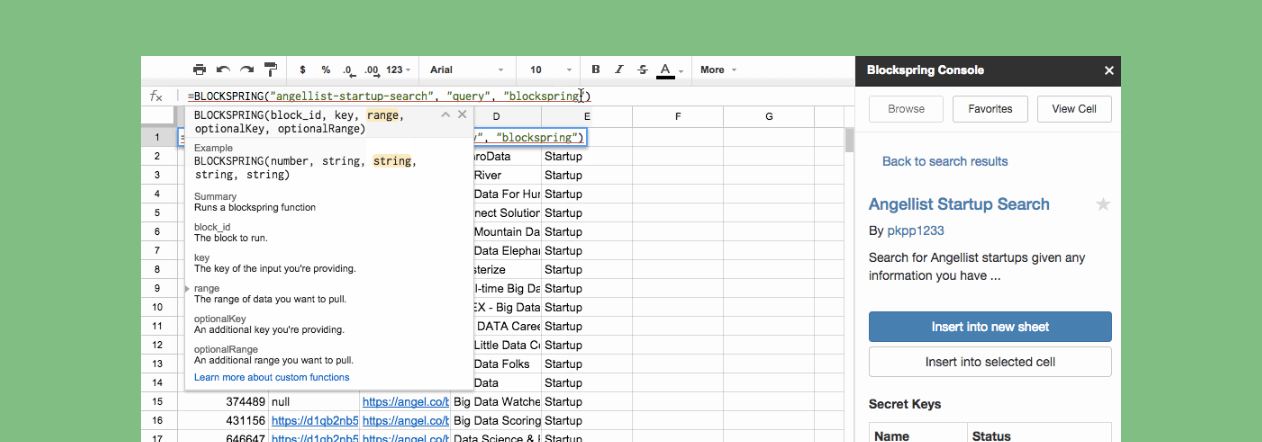Viewport: 1262px width, 442px height.
Task: Click the spreadsheet vertical scrollbar thumb
Action: [849, 140]
